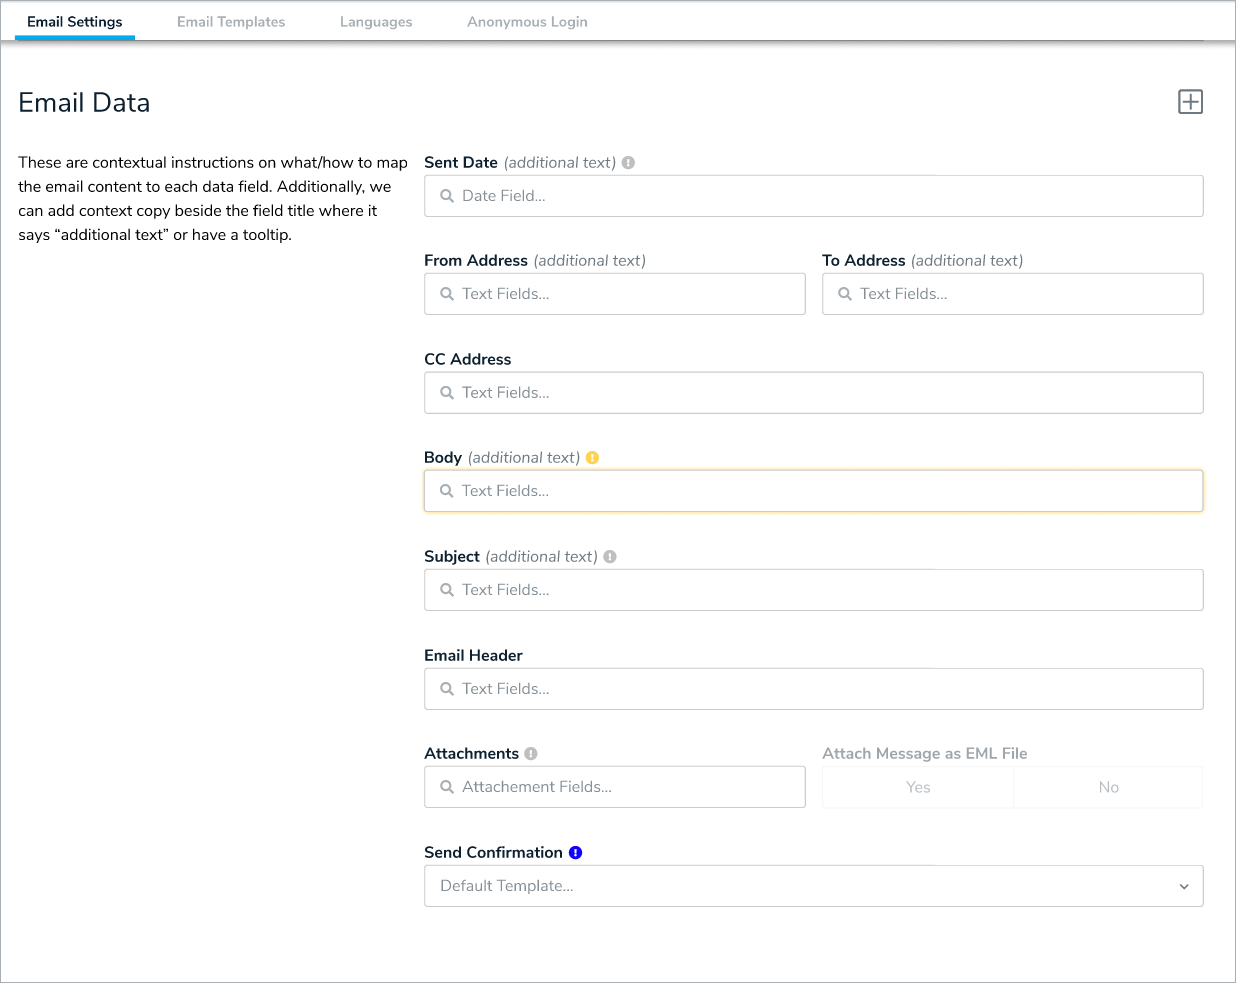The height and width of the screenshot is (983, 1236).
Task: Go to the Languages tab
Action: (x=376, y=21)
